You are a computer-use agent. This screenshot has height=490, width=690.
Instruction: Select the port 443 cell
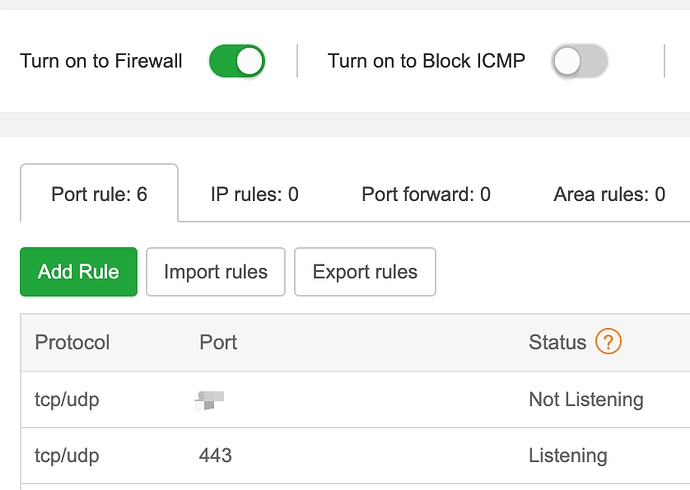click(215, 456)
